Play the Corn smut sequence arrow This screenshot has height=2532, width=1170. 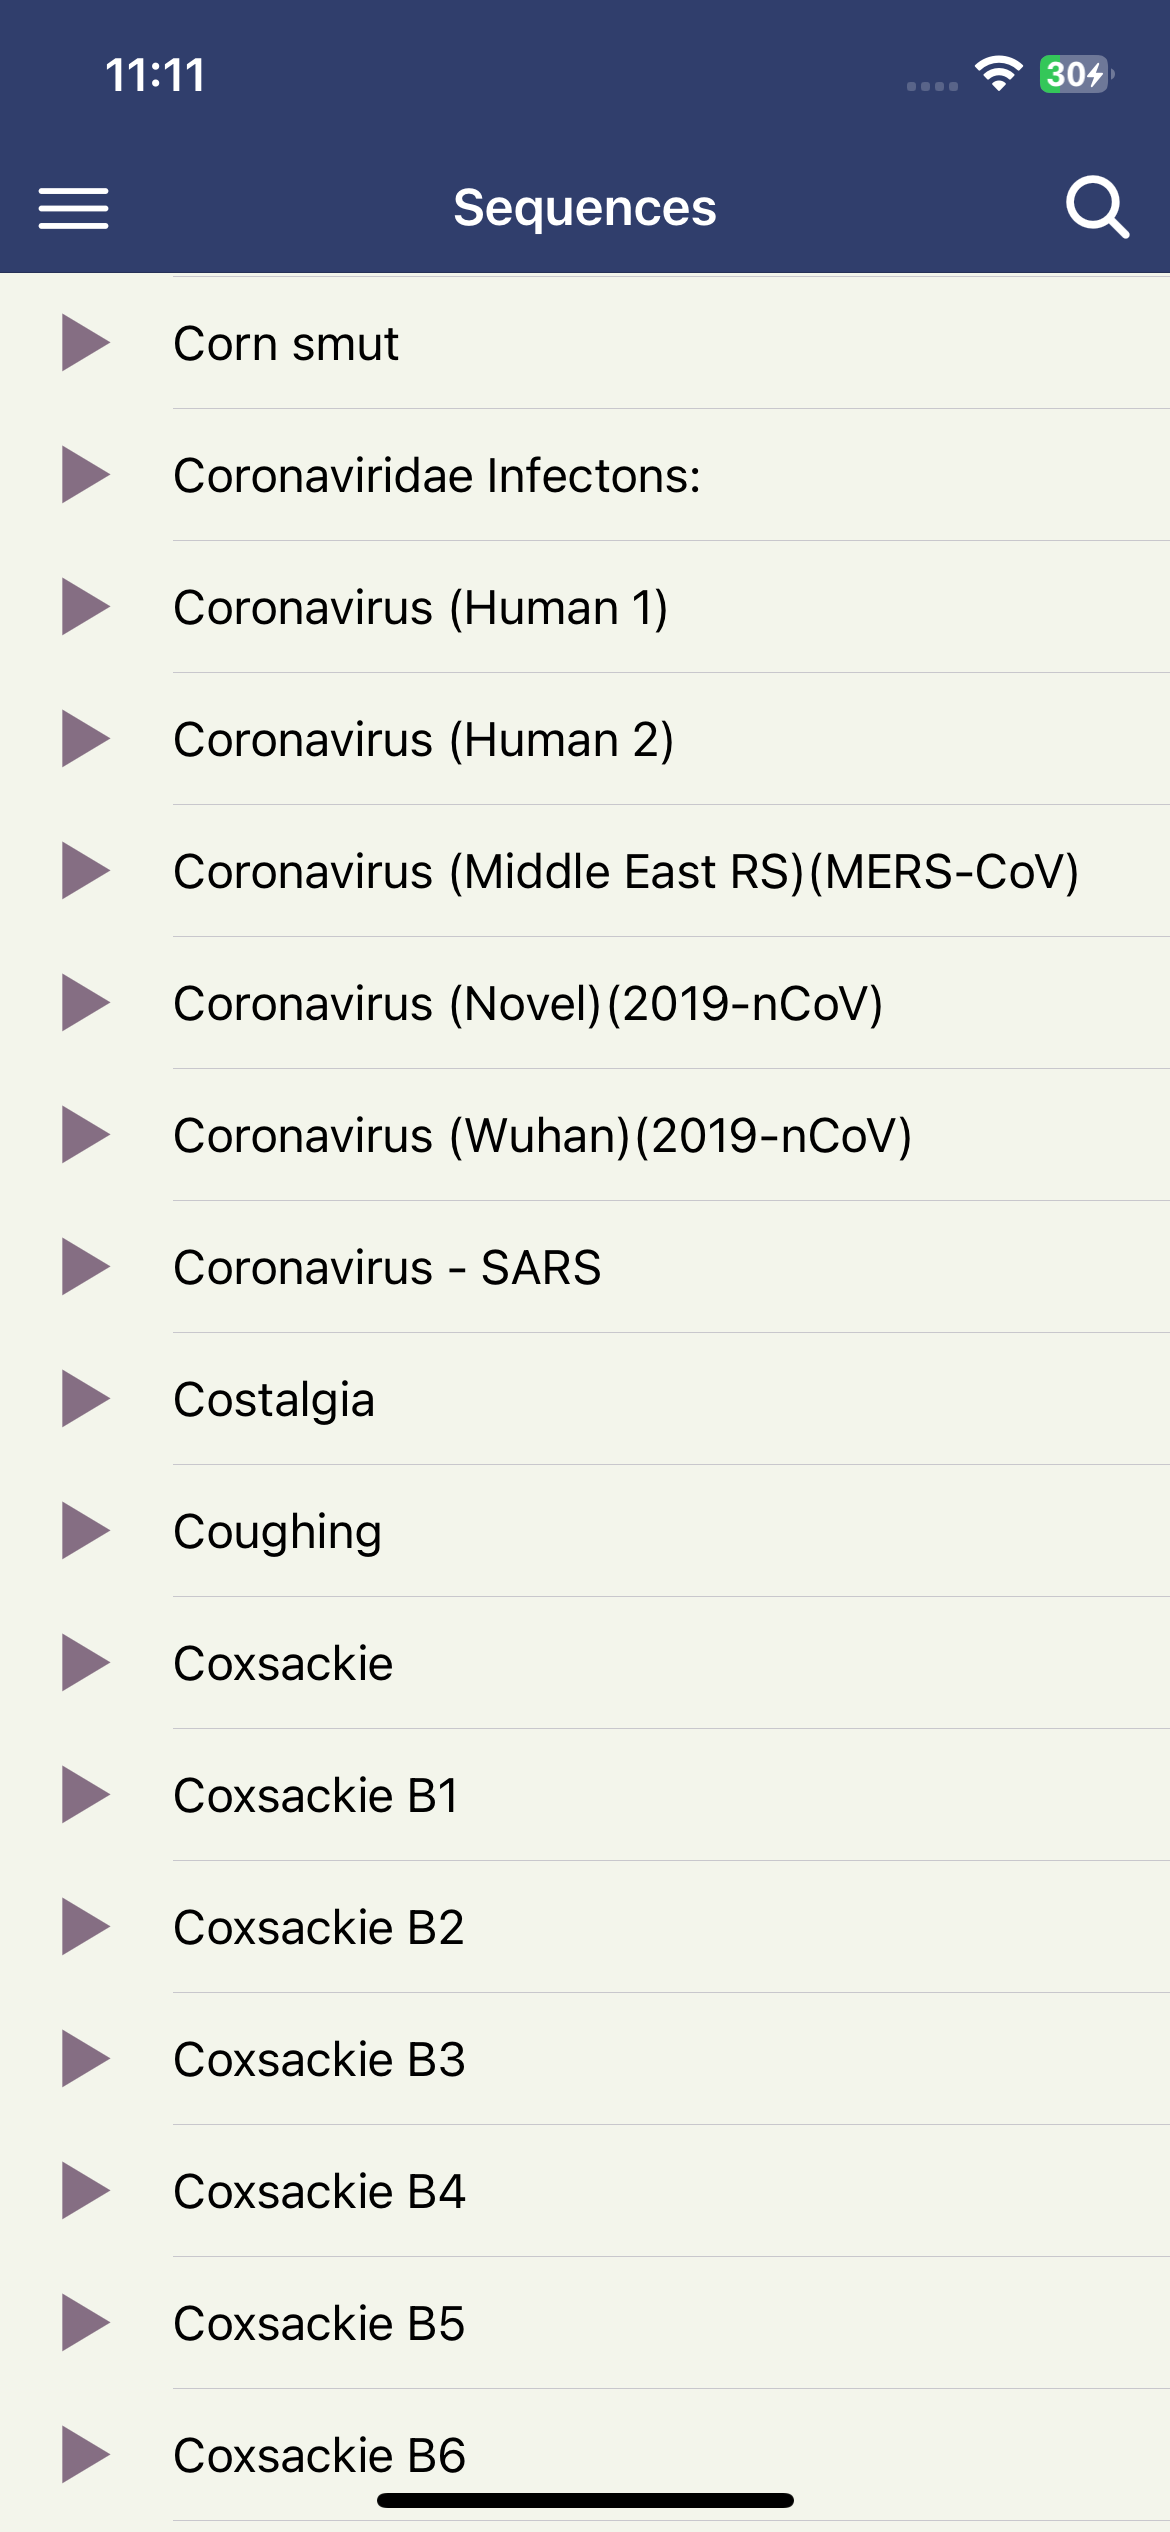click(86, 343)
